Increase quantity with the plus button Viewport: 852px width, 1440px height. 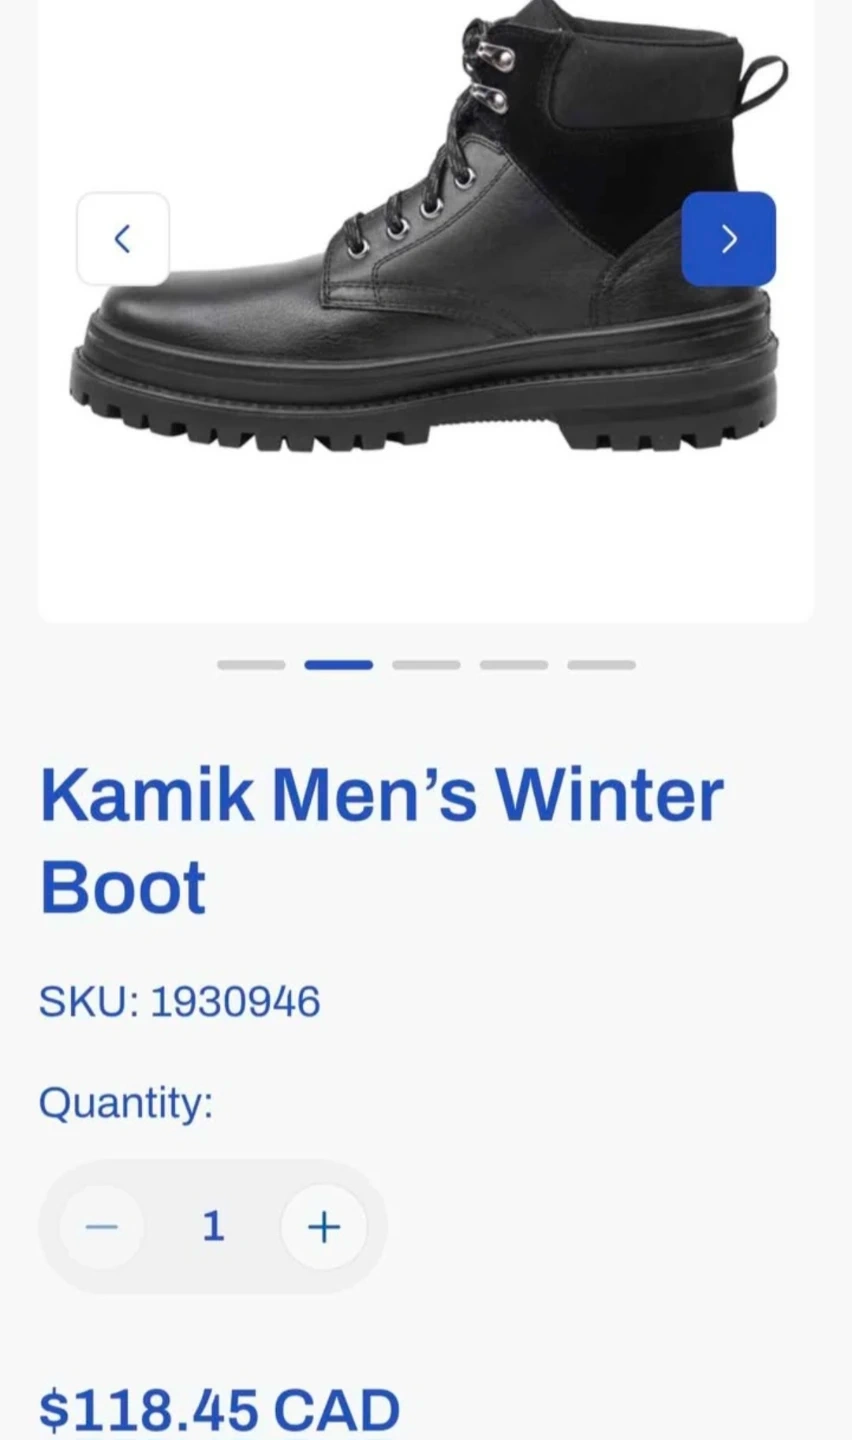324,1226
